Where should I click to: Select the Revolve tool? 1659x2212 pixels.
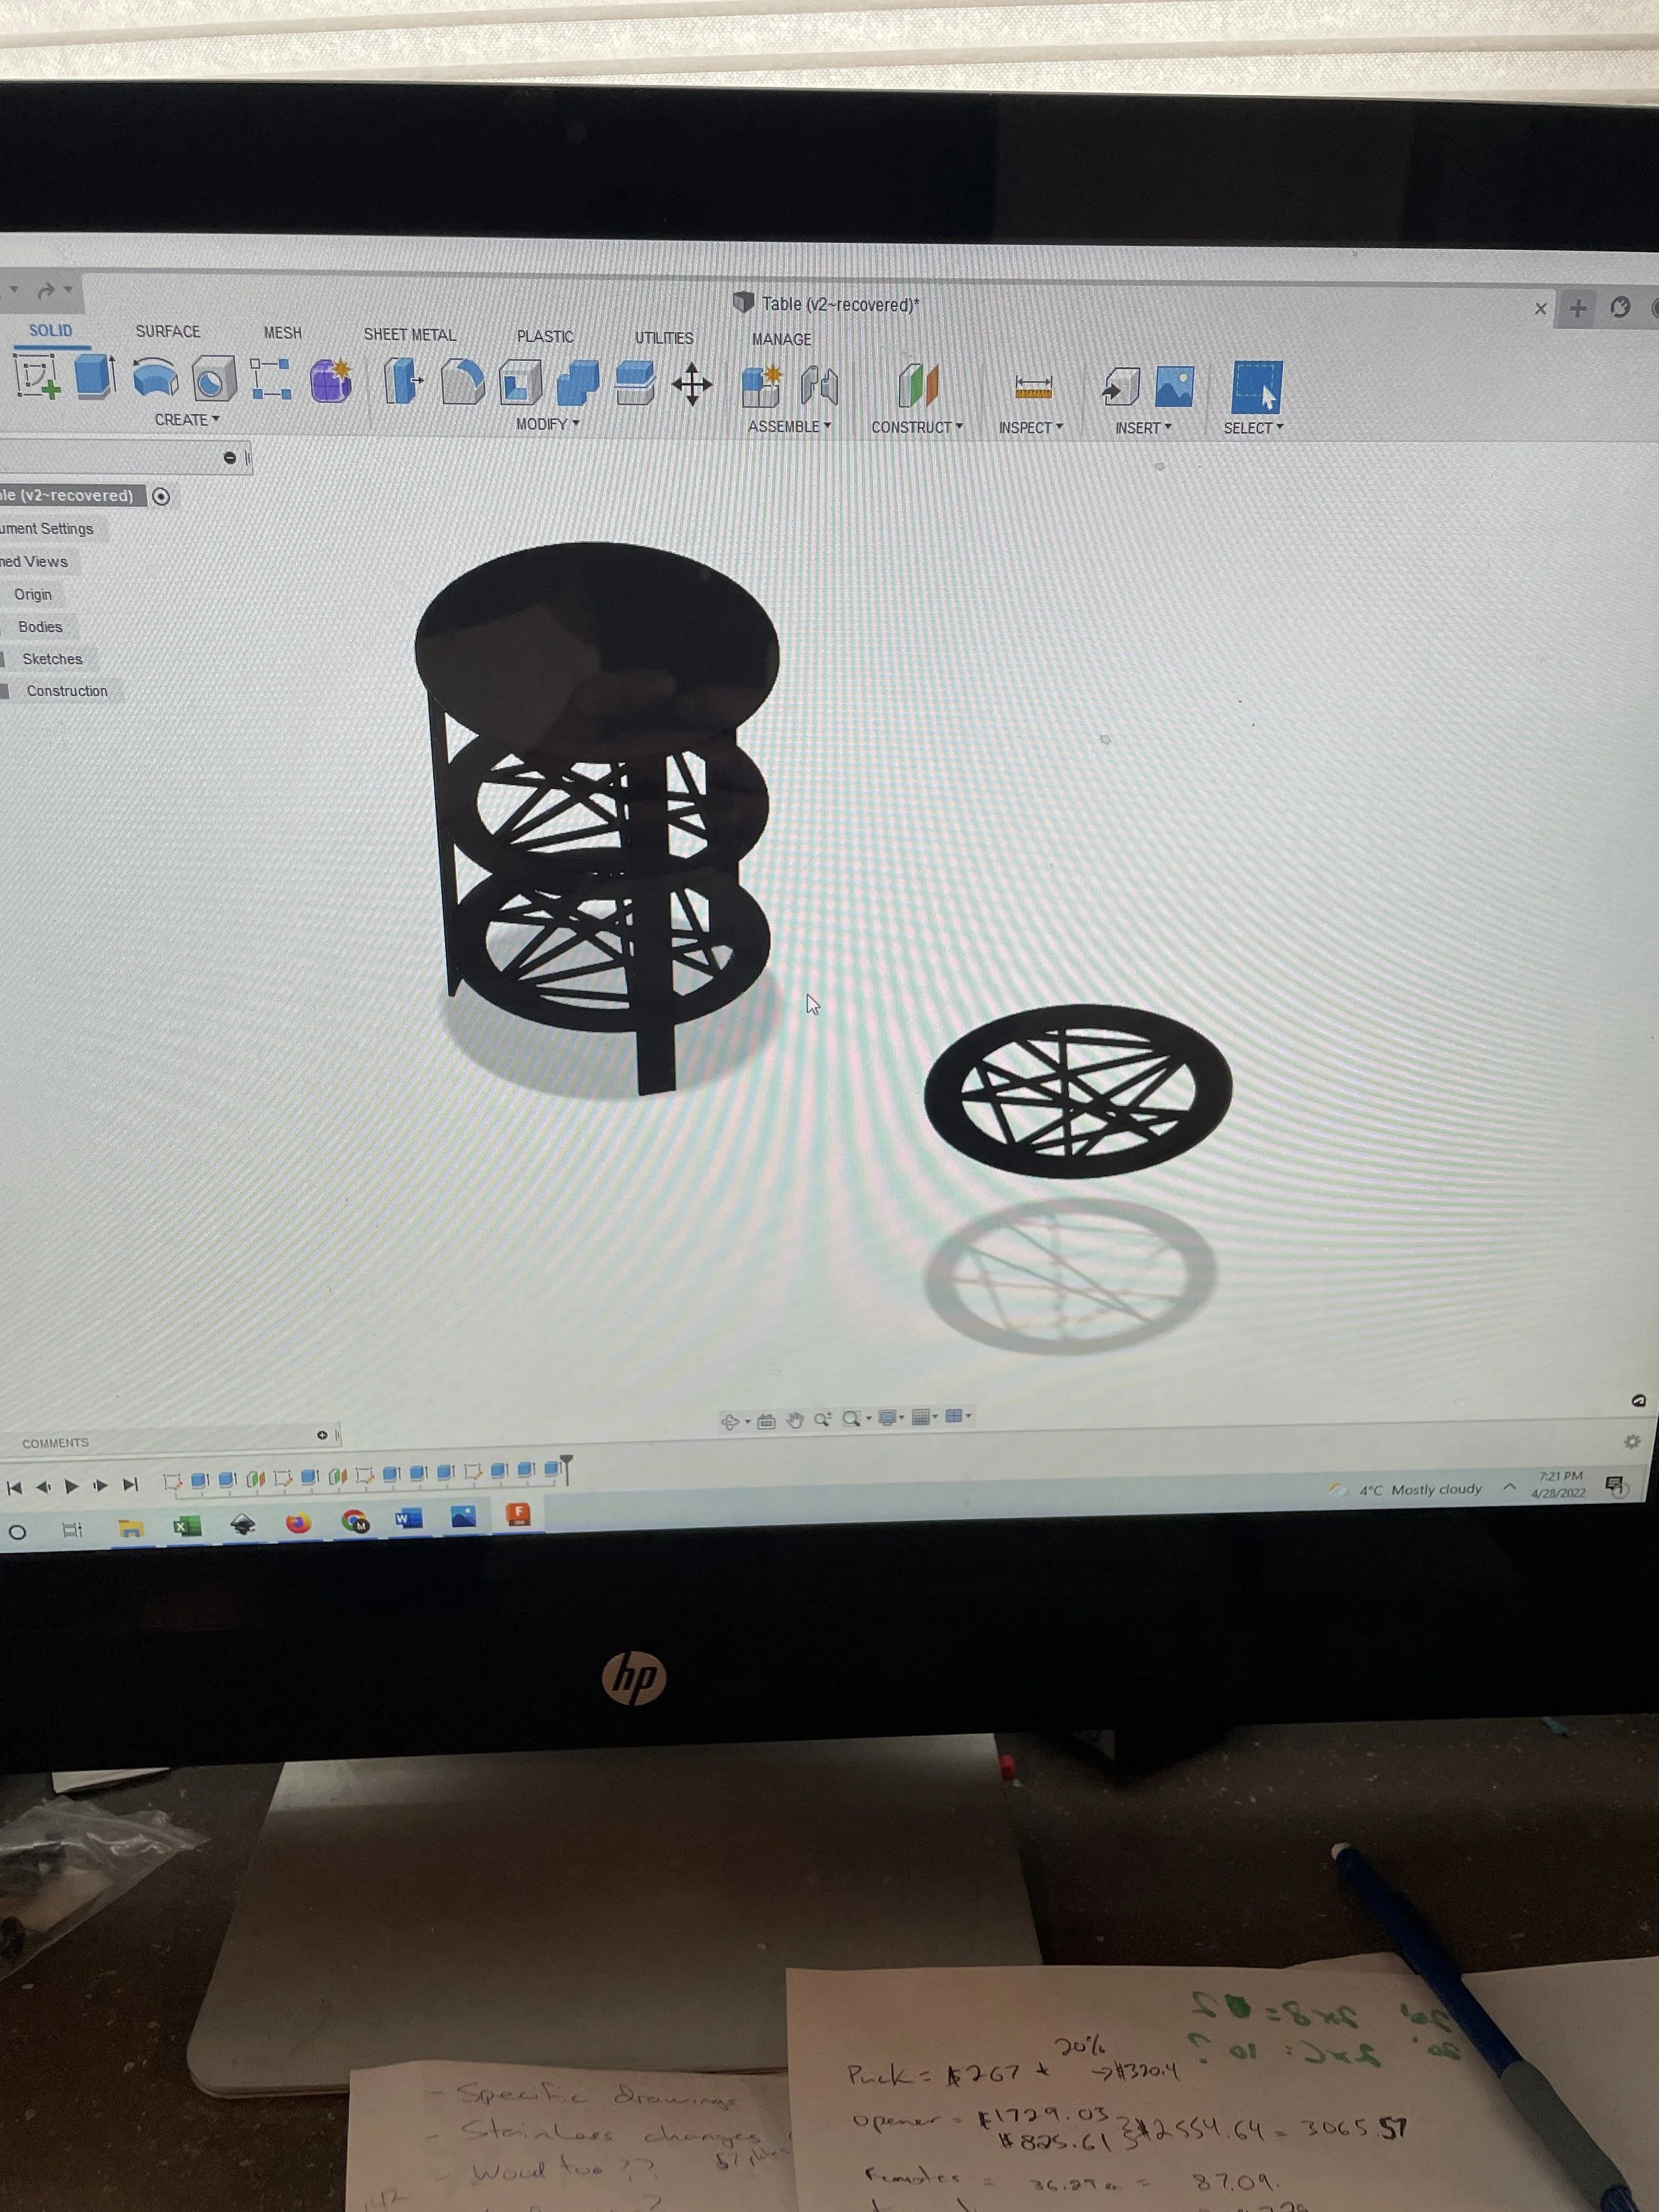(155, 379)
